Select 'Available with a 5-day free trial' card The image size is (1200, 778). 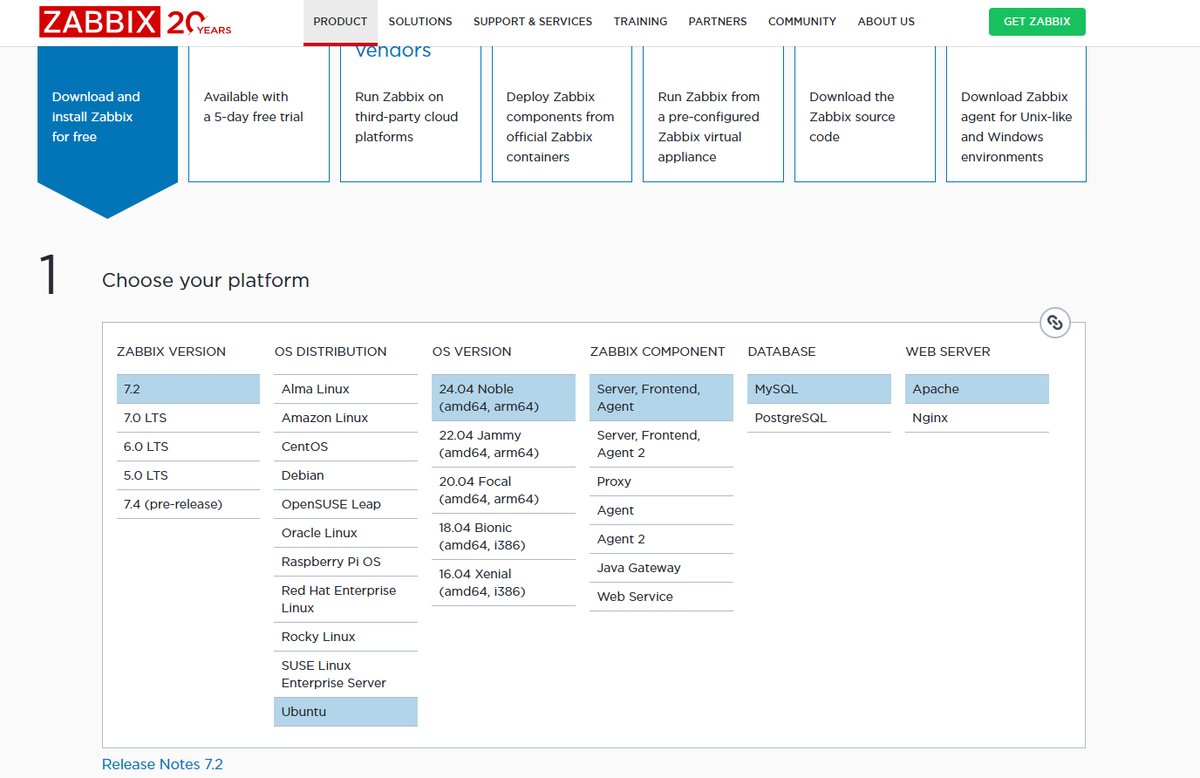click(259, 114)
